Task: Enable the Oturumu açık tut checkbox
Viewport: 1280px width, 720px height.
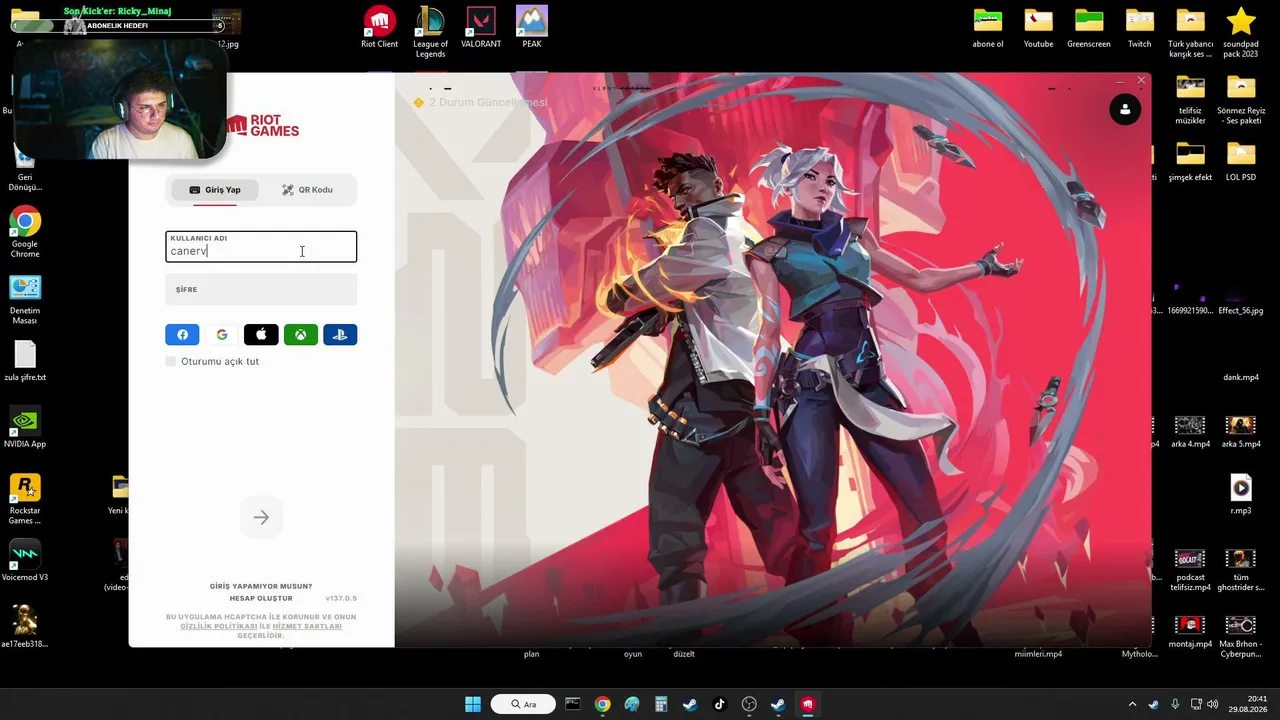Action: (x=171, y=361)
